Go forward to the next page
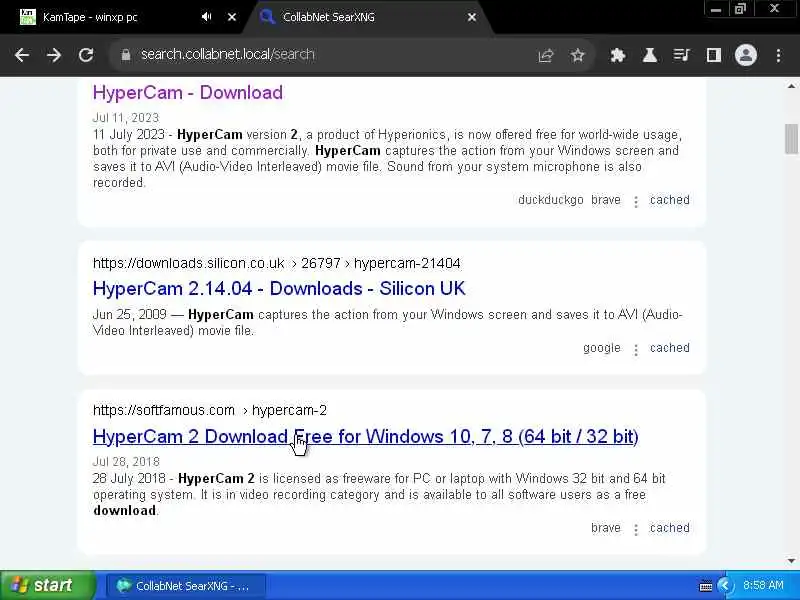Image resolution: width=800 pixels, height=600 pixels. coord(54,55)
